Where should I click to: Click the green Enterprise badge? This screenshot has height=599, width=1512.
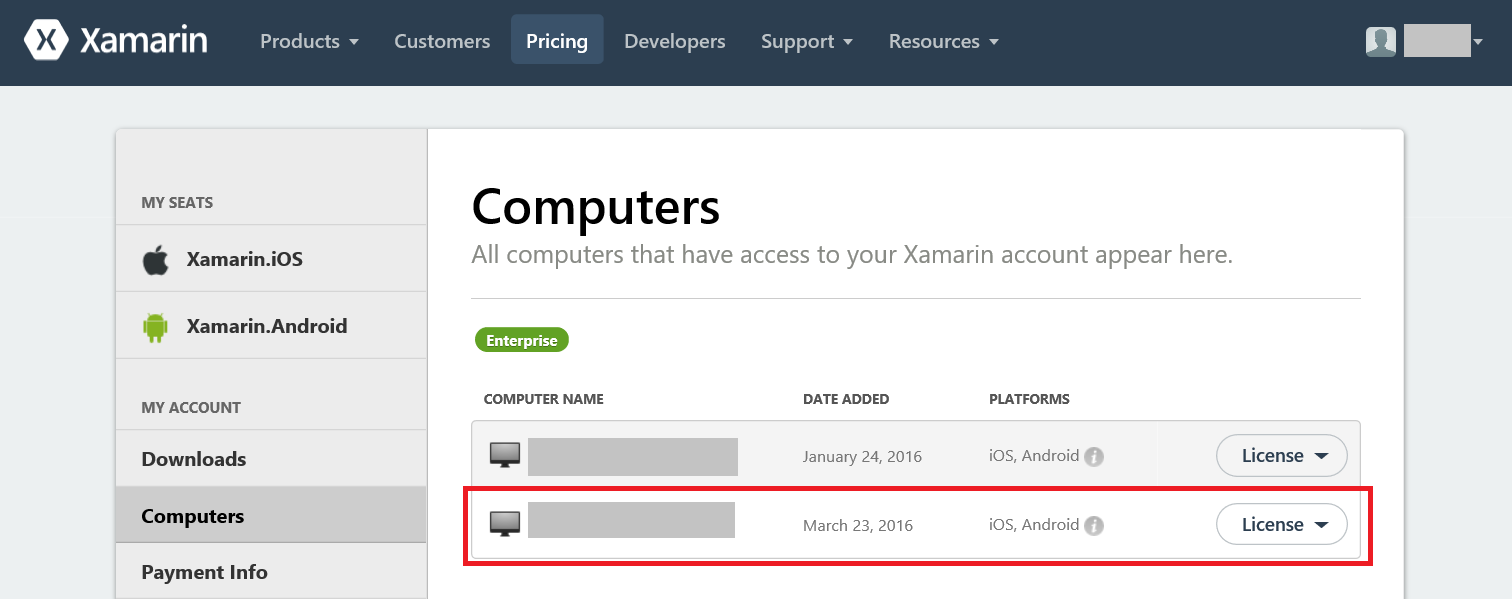click(x=522, y=340)
